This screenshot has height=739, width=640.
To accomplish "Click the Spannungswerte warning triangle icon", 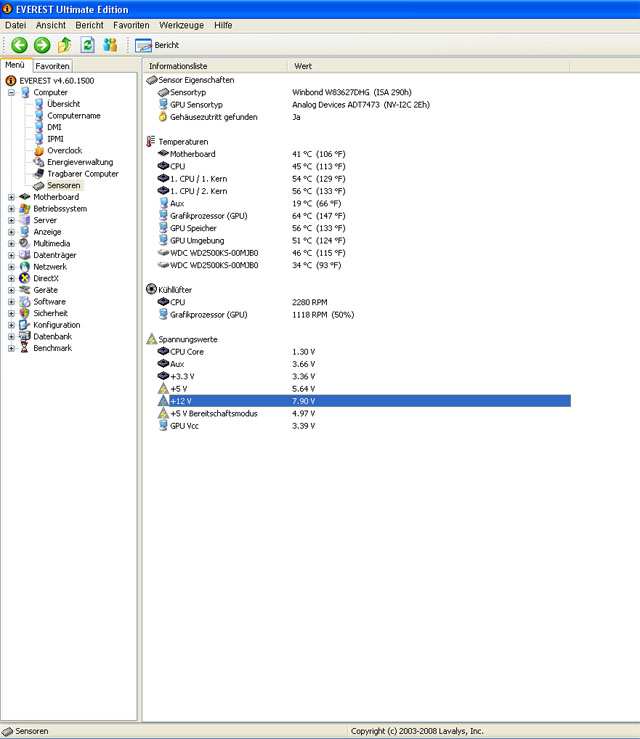I will [x=151, y=339].
